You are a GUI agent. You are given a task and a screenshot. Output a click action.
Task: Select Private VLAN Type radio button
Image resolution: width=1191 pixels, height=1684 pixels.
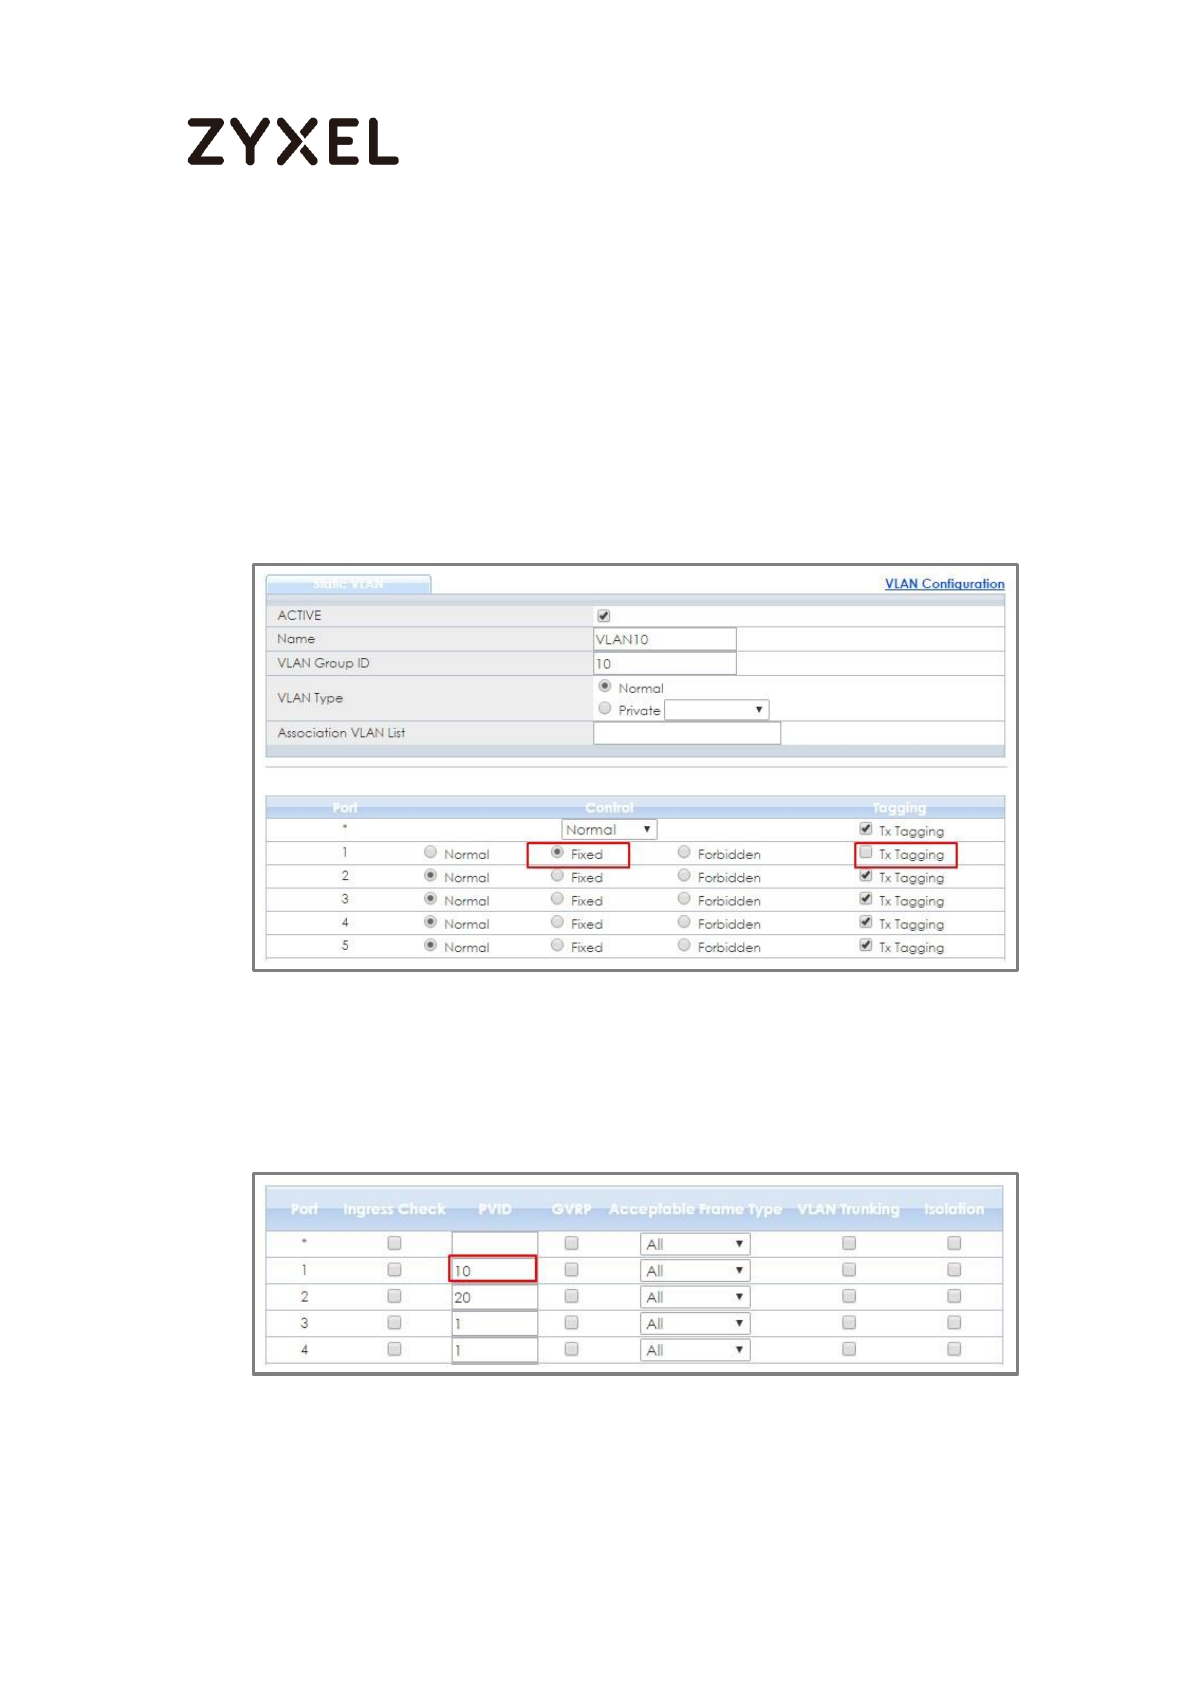click(604, 709)
